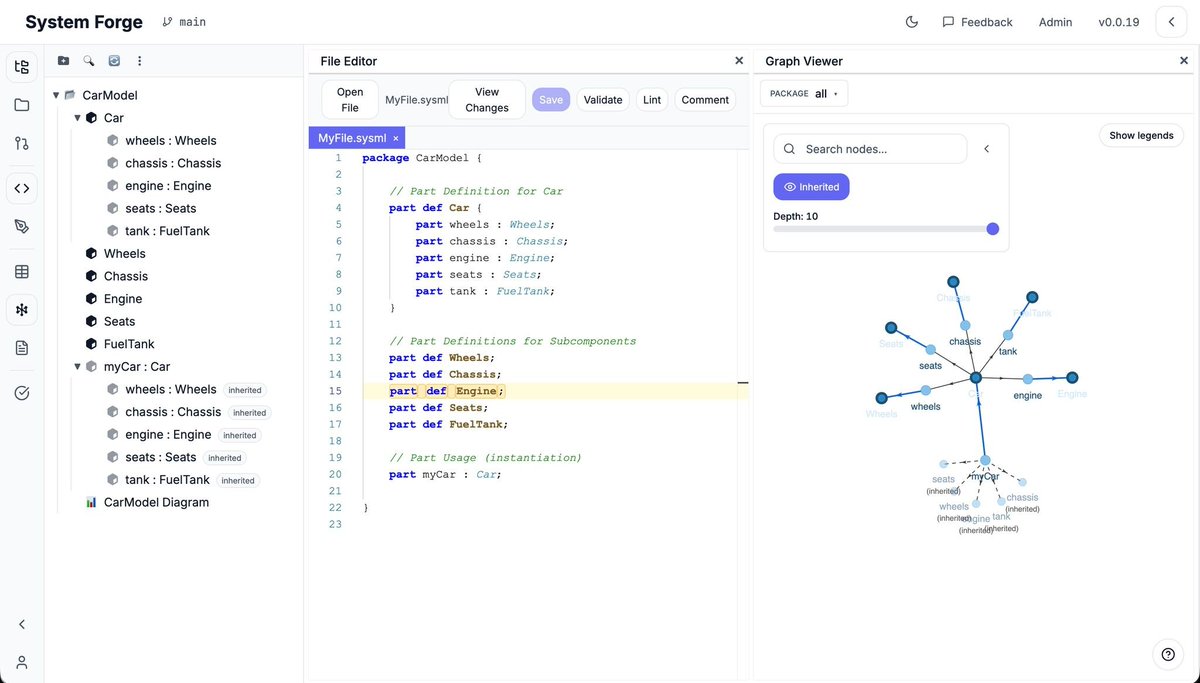Switch to dark mode with moon icon
The image size is (1200, 683).
click(911, 20)
